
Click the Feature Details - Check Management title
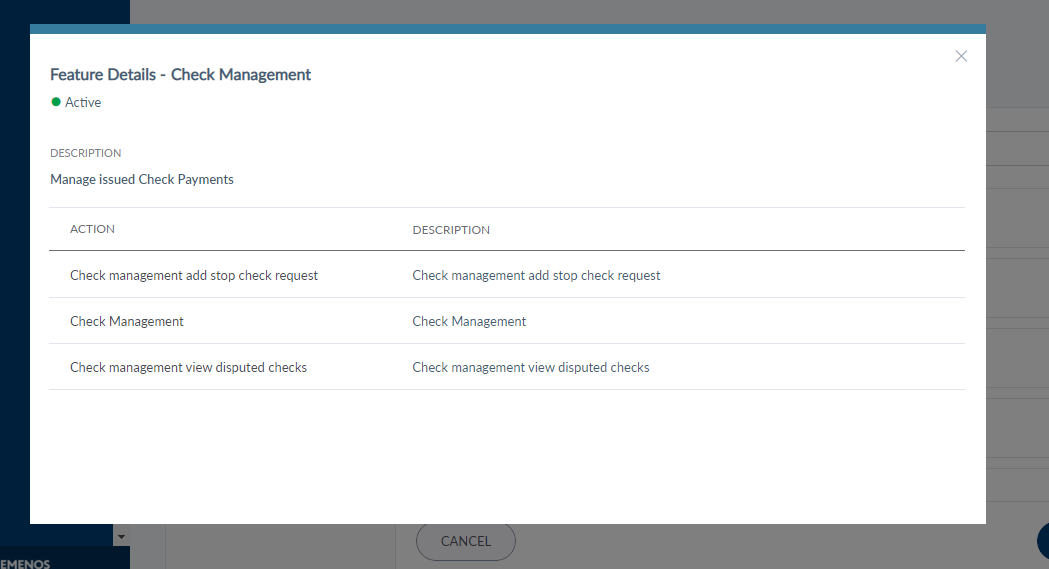click(180, 75)
